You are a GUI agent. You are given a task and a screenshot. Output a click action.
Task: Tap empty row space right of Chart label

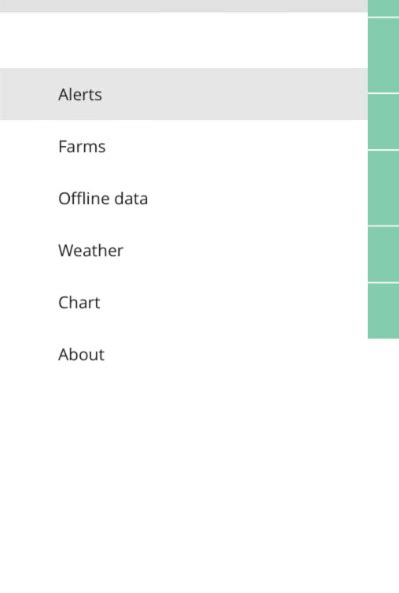pos(234,303)
